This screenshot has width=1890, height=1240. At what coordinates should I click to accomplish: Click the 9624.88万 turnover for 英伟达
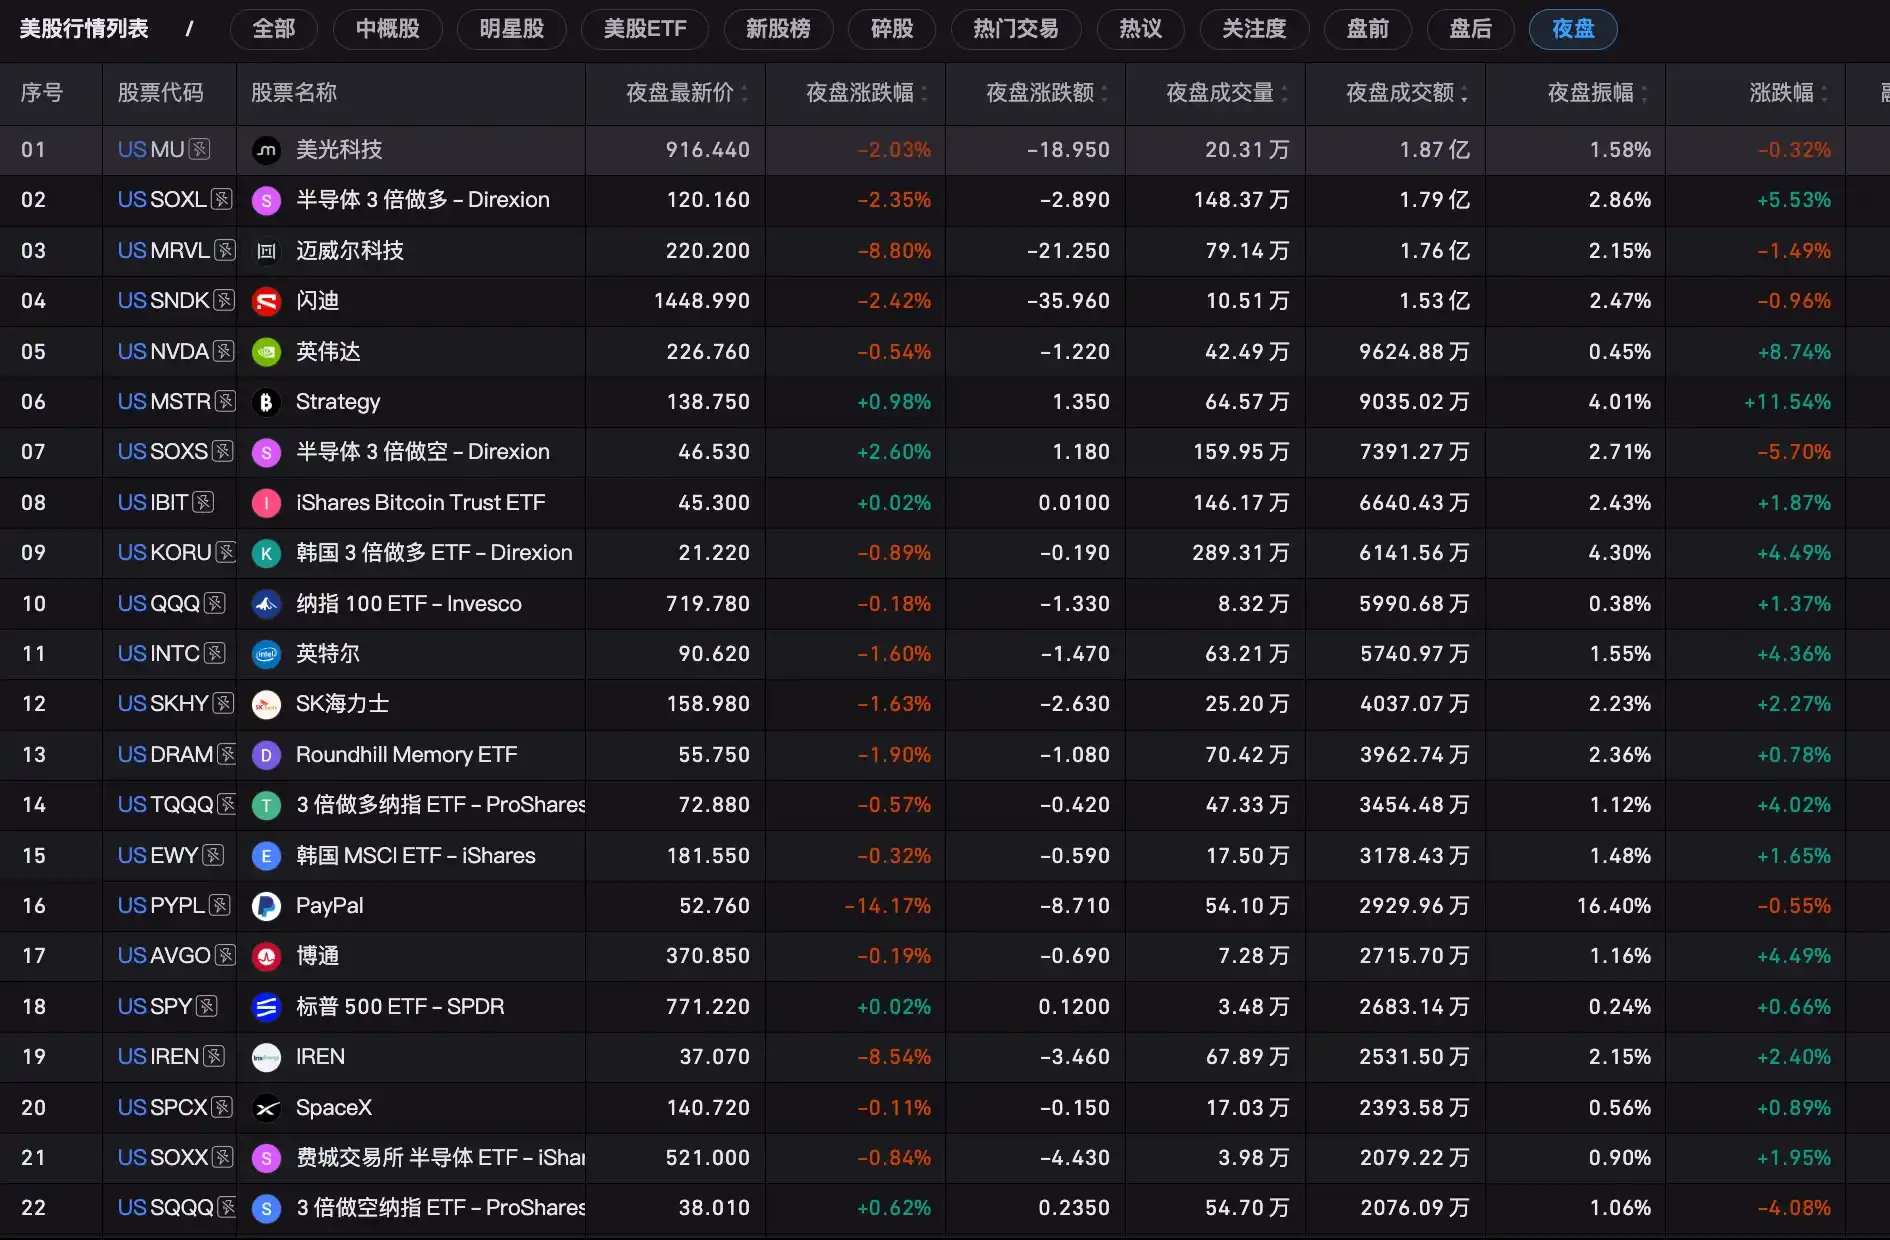(1415, 352)
